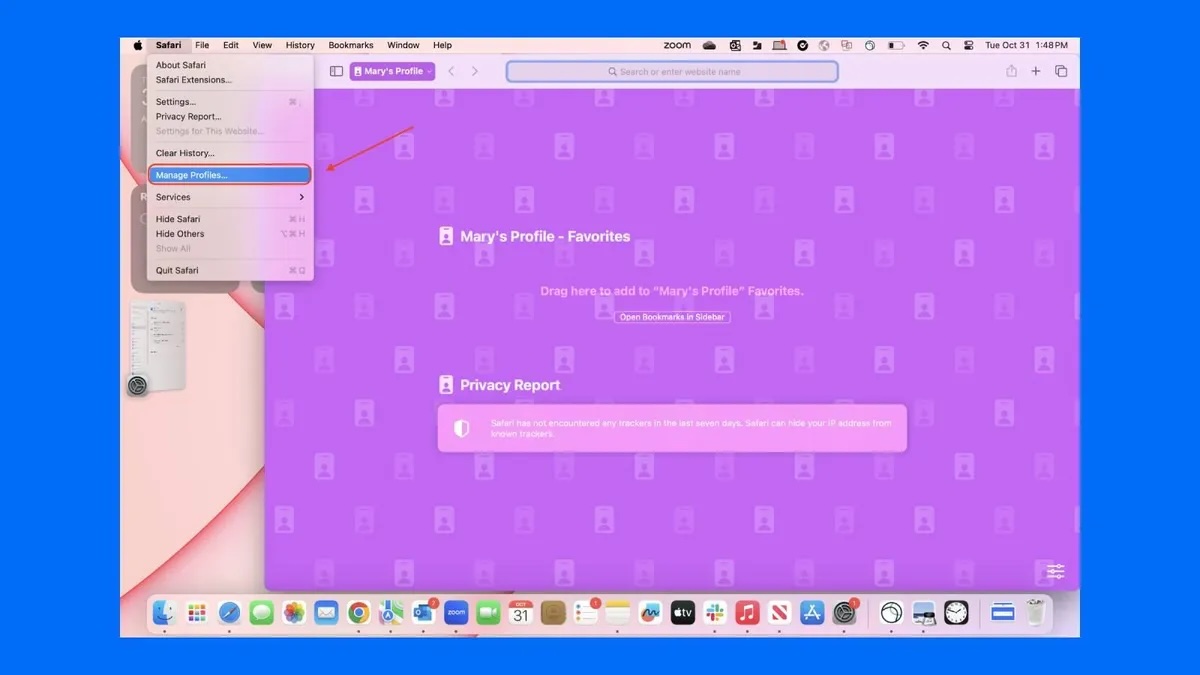This screenshot has width=1200, height=675.
Task: Open News from the Dock
Action: click(x=780, y=613)
